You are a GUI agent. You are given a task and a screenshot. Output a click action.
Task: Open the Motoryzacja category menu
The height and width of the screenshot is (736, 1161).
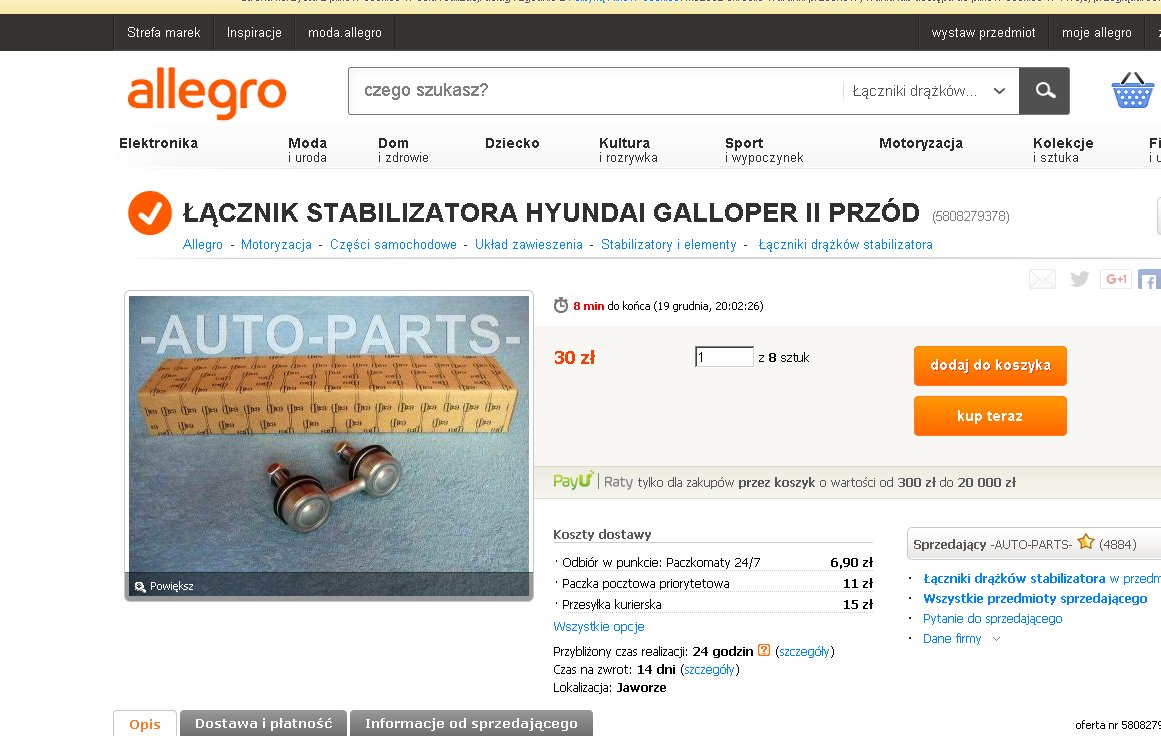(x=920, y=144)
